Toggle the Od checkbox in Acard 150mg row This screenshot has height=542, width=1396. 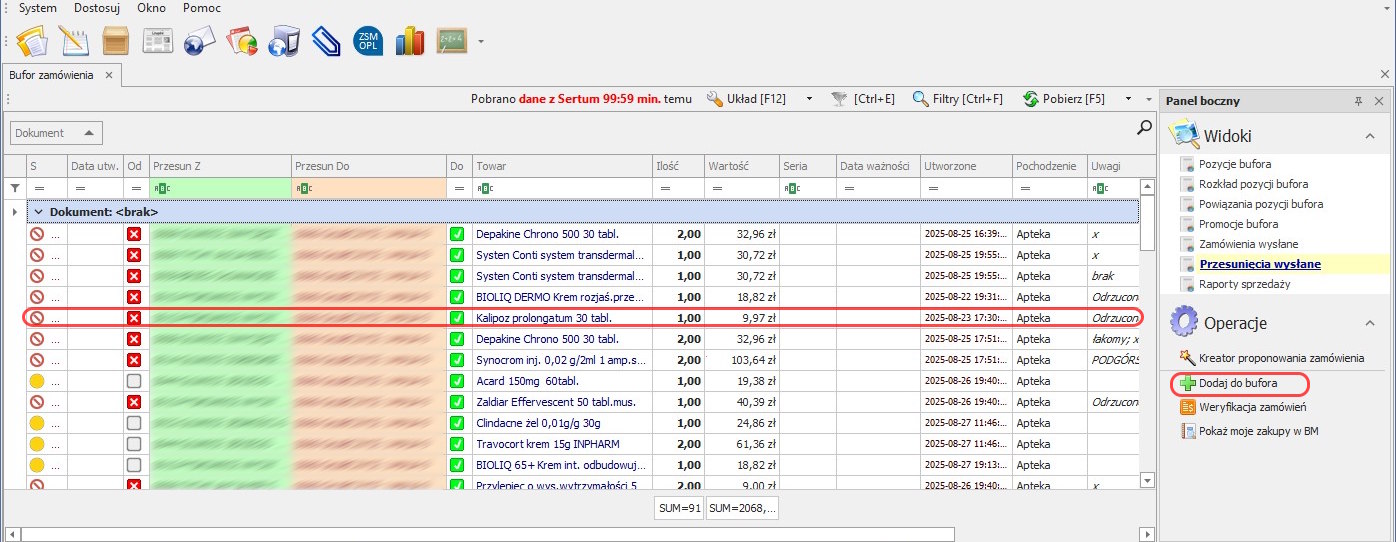pyautogui.click(x=134, y=381)
